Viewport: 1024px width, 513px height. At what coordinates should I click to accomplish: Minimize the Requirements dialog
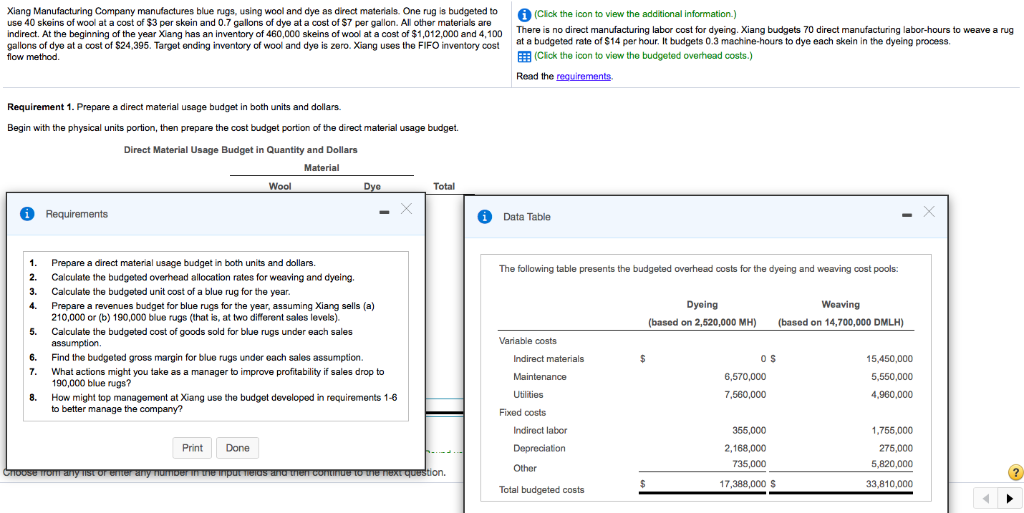[x=384, y=213]
